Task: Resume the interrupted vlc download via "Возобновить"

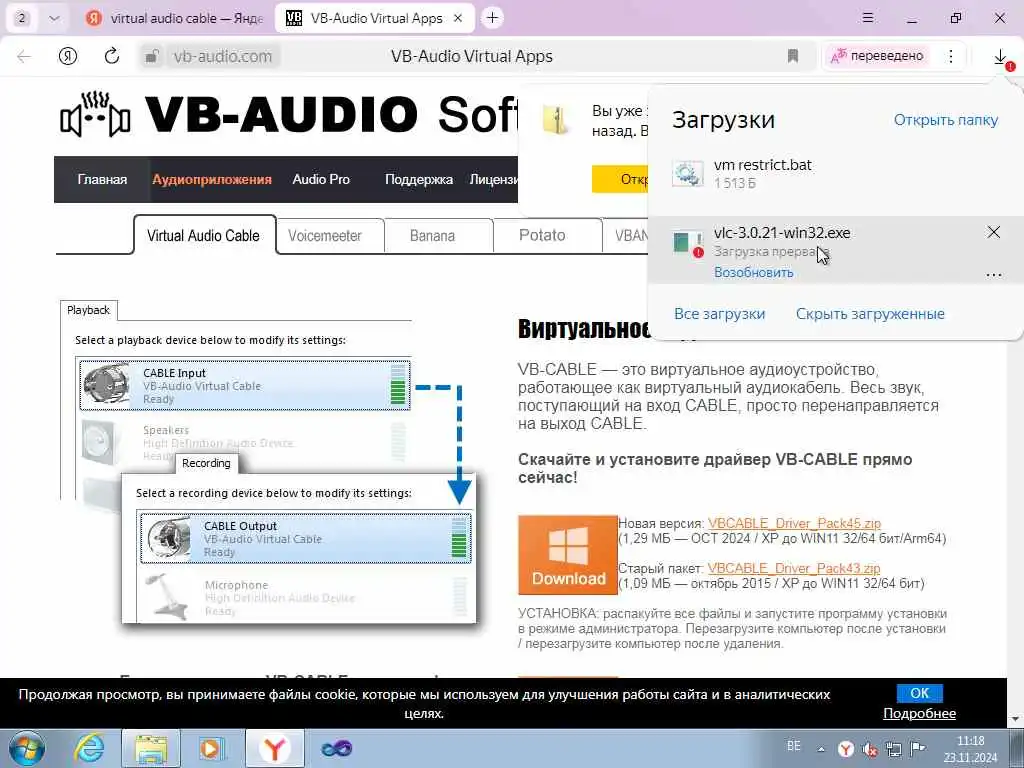Action: point(754,272)
